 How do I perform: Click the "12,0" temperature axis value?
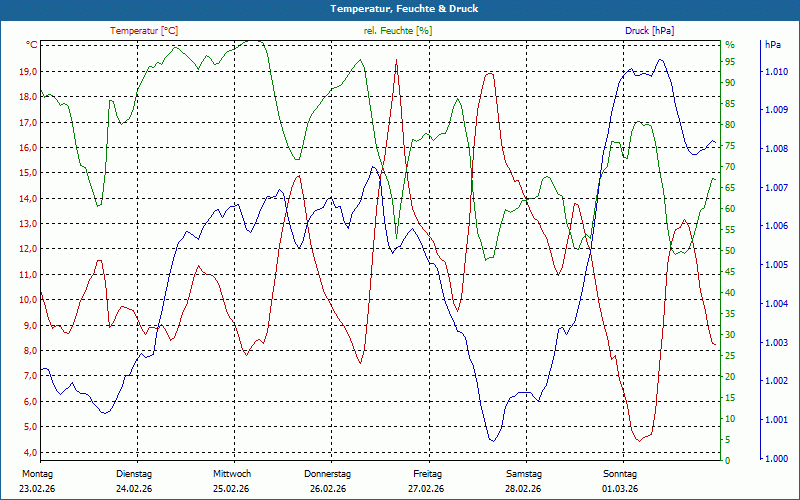29,249
